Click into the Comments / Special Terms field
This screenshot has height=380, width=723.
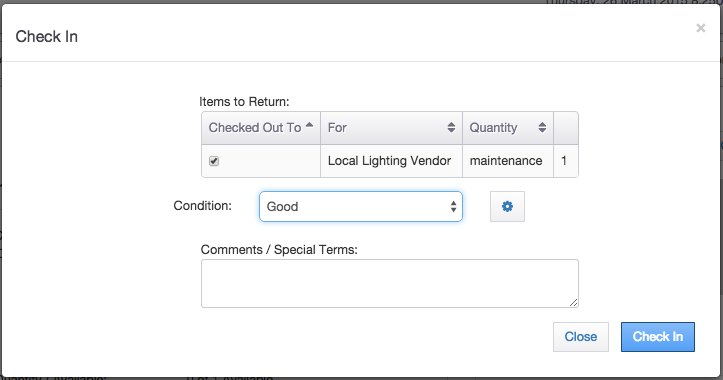pyautogui.click(x=390, y=283)
